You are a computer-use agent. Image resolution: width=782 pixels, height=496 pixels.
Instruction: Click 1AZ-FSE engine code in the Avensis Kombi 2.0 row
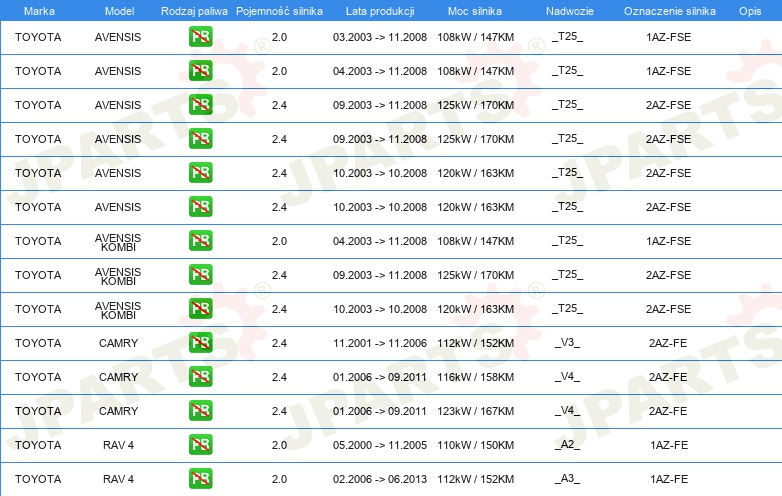[668, 241]
